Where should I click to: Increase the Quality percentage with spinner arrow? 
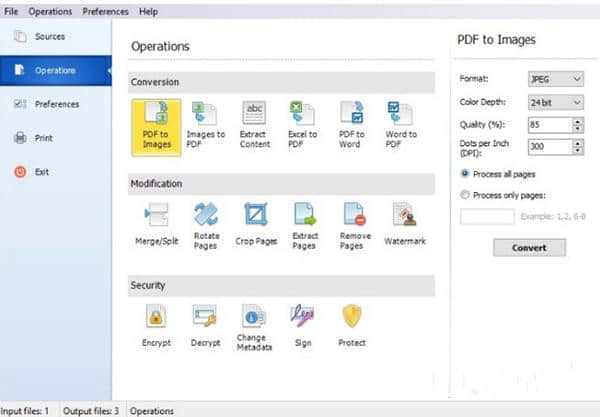tap(578, 121)
